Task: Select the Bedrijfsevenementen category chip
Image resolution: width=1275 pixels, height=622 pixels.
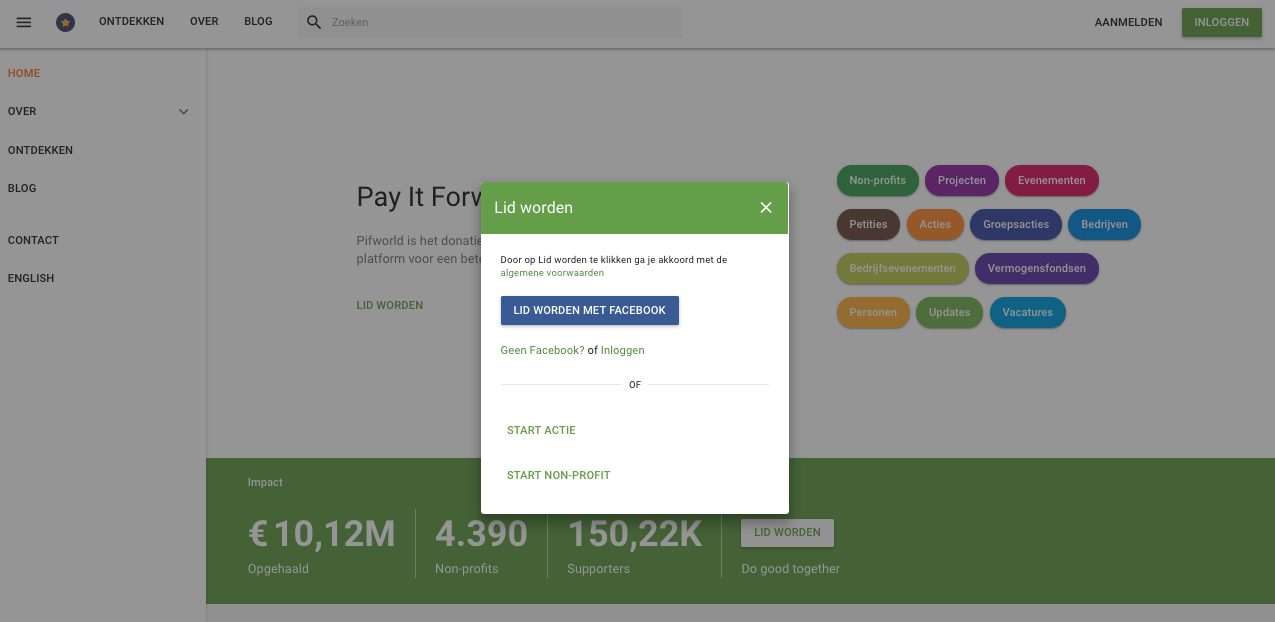Action: (903, 268)
